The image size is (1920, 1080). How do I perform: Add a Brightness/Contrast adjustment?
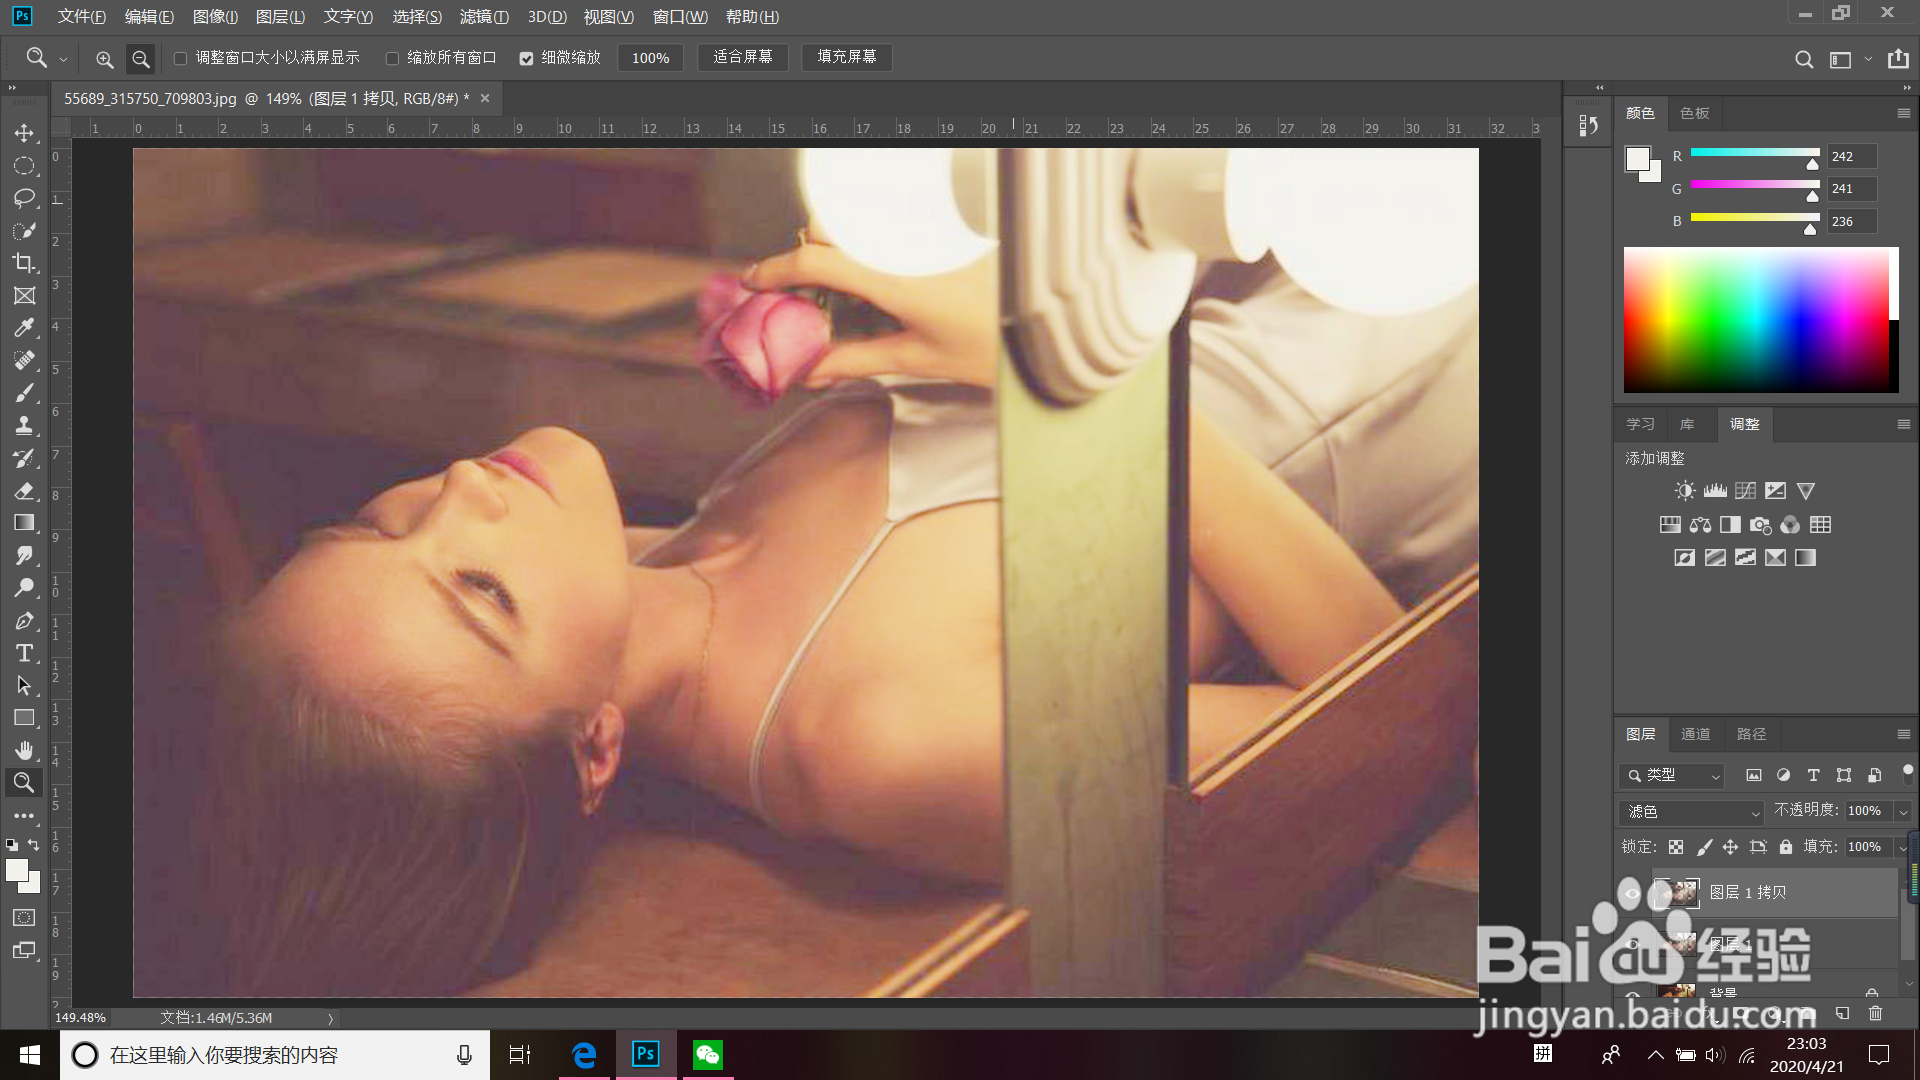(x=1685, y=491)
